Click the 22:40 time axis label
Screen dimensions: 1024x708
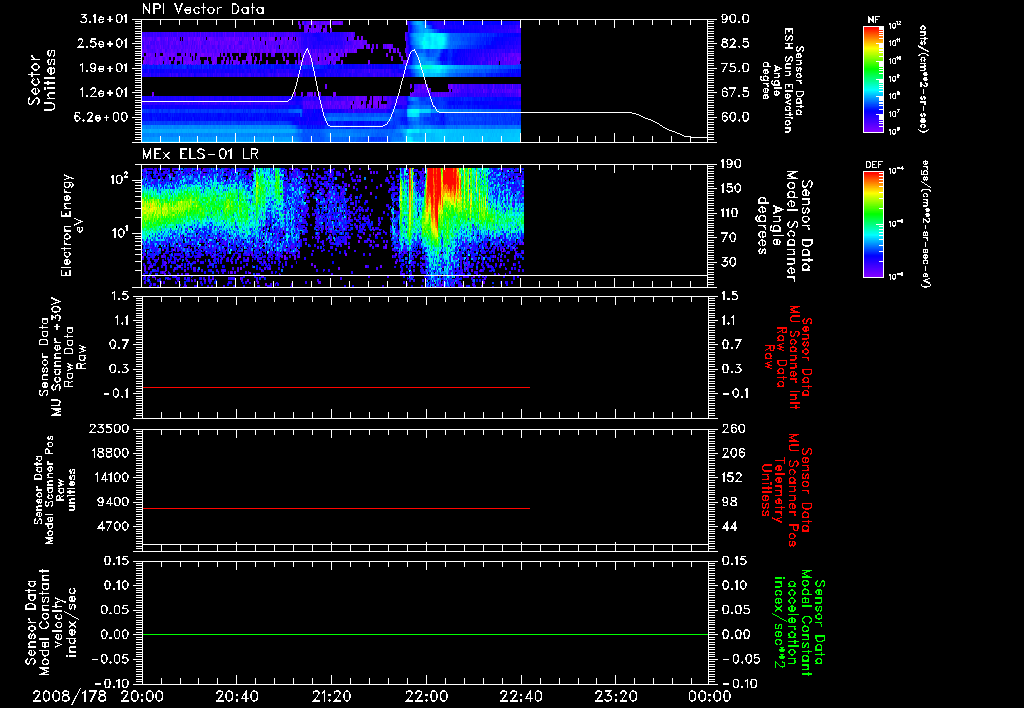tap(520, 696)
